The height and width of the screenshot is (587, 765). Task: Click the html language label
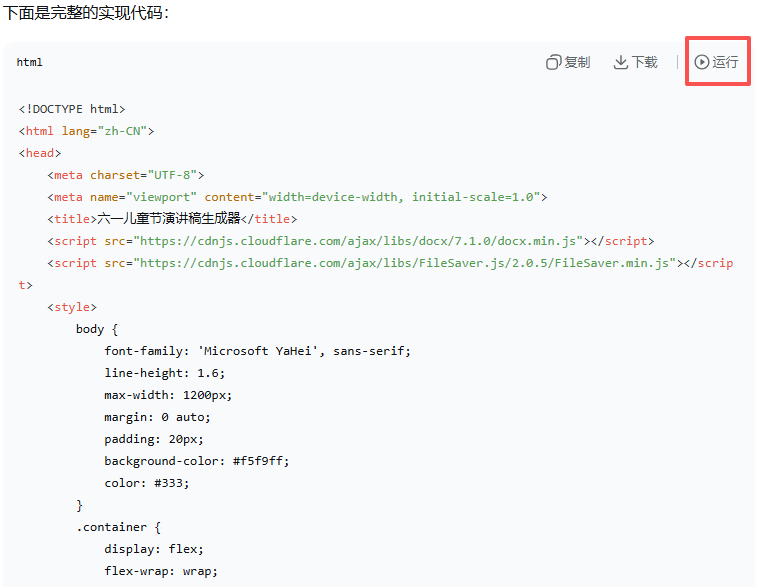click(x=30, y=62)
